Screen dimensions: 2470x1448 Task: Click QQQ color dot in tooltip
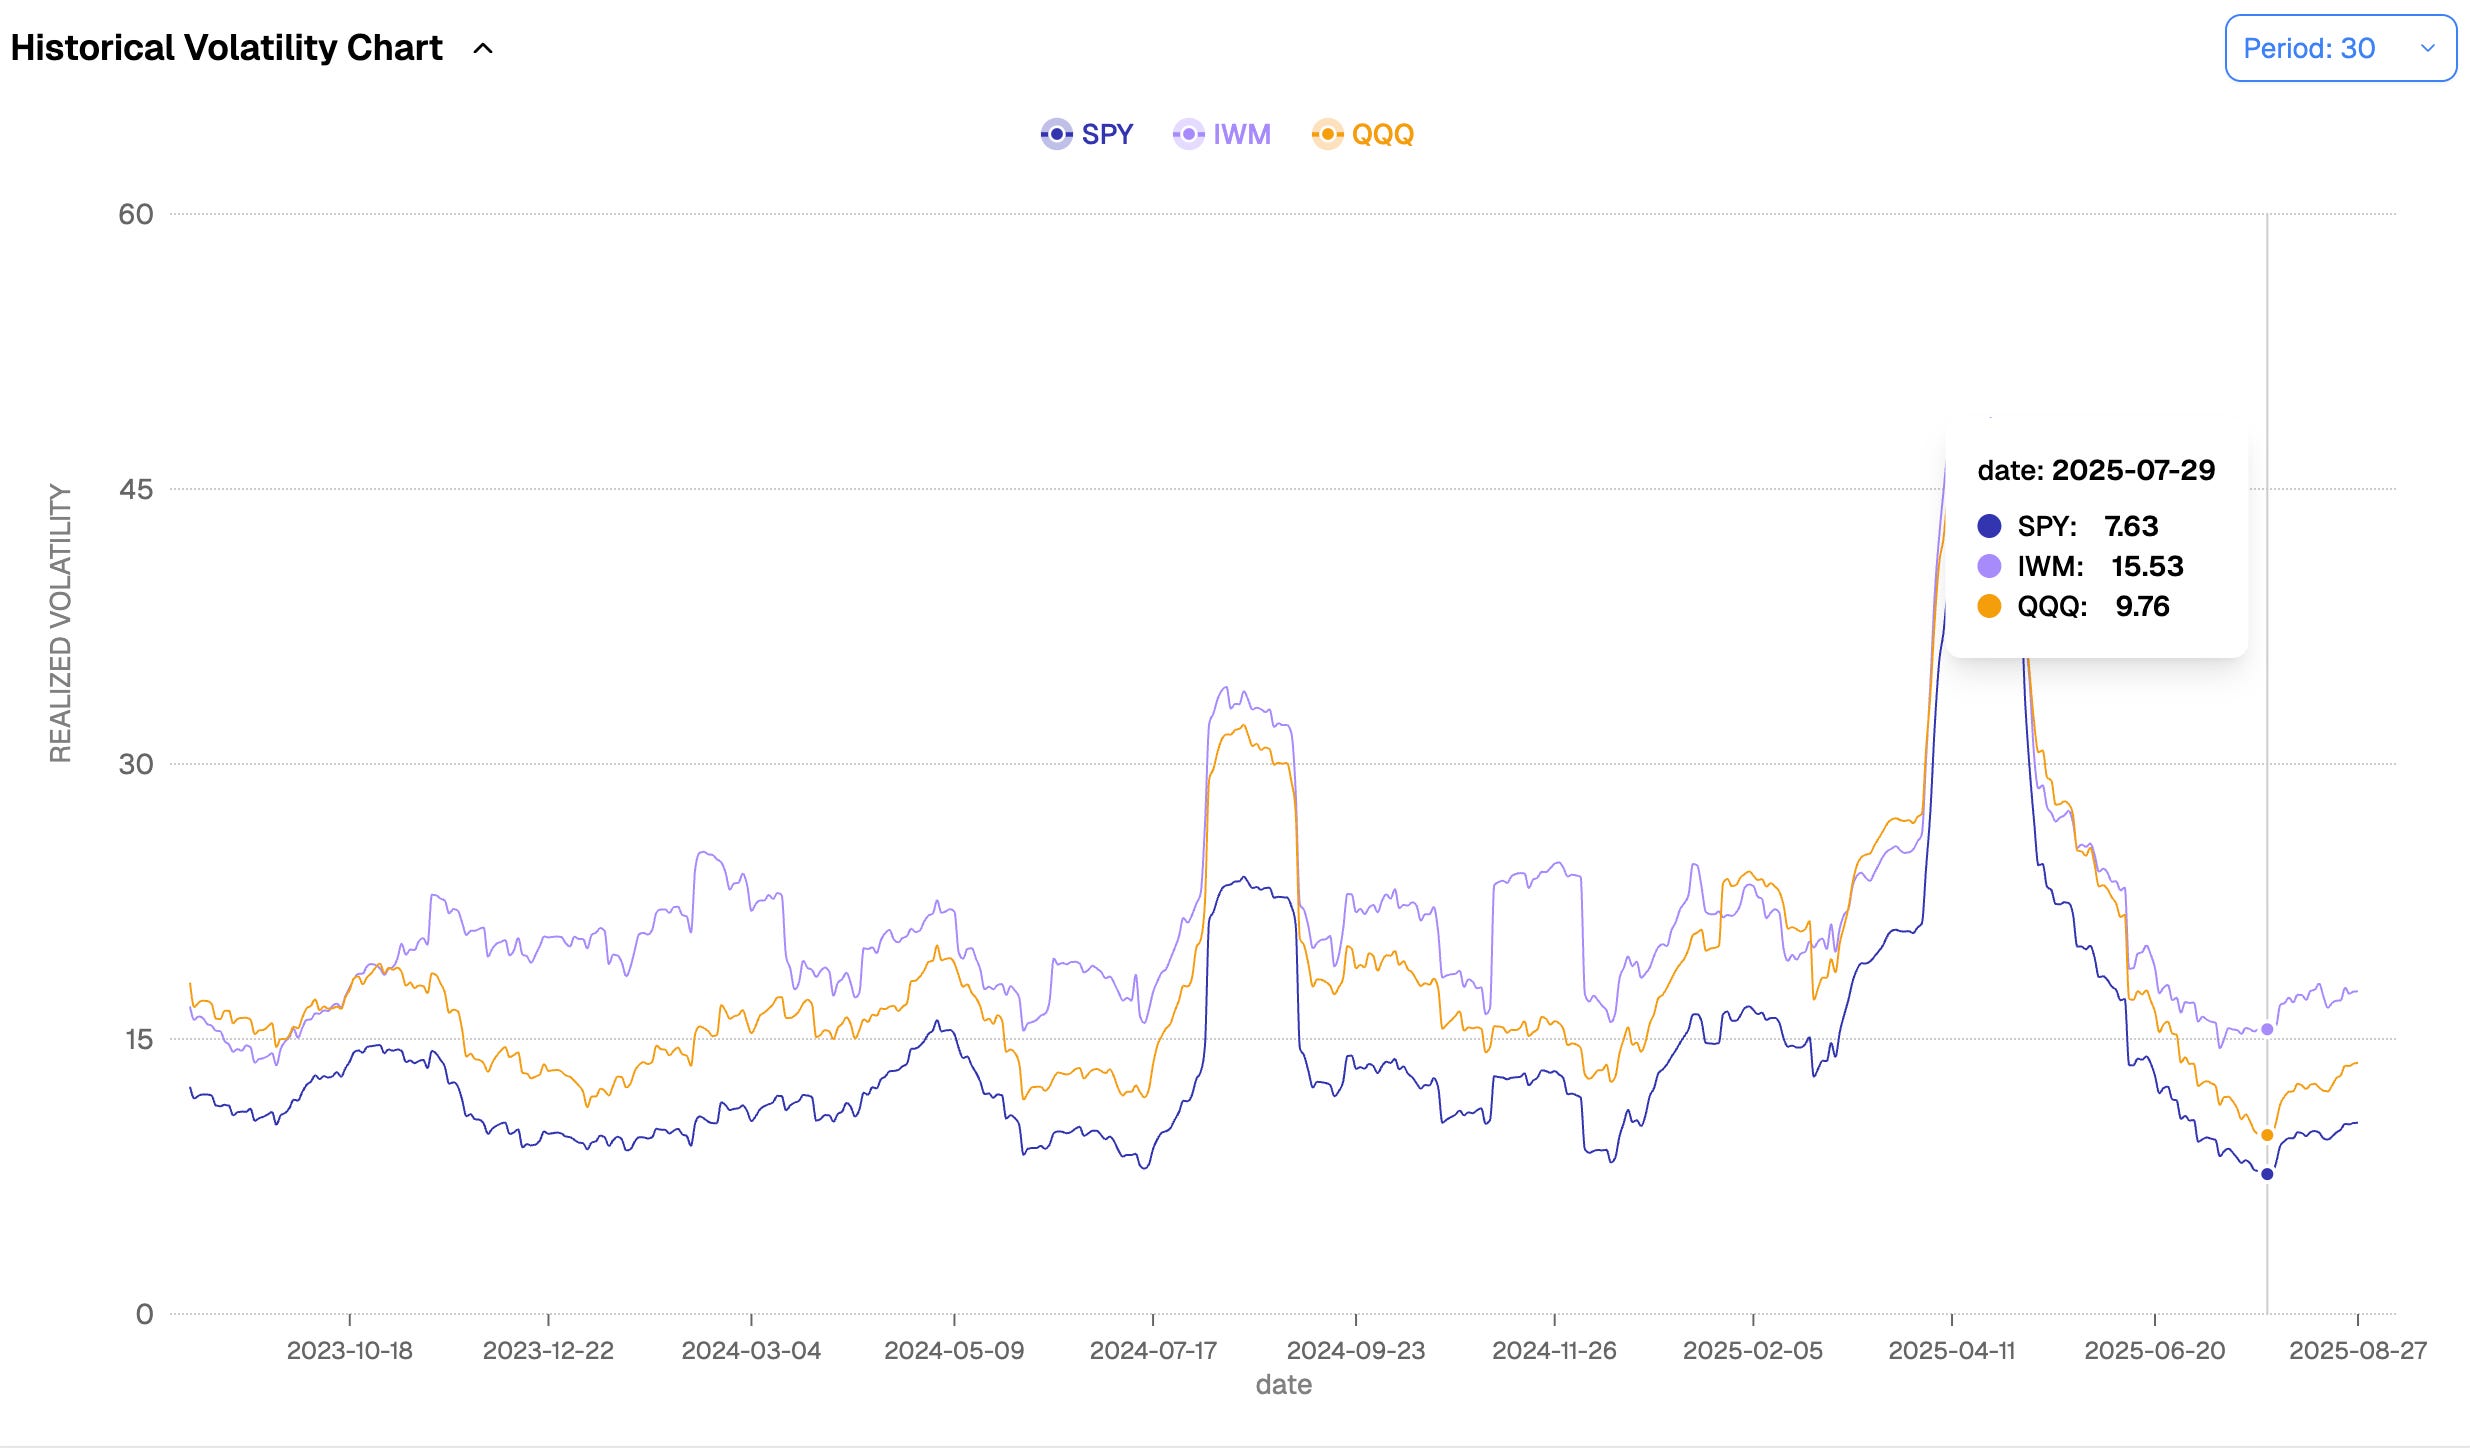[x=1989, y=606]
